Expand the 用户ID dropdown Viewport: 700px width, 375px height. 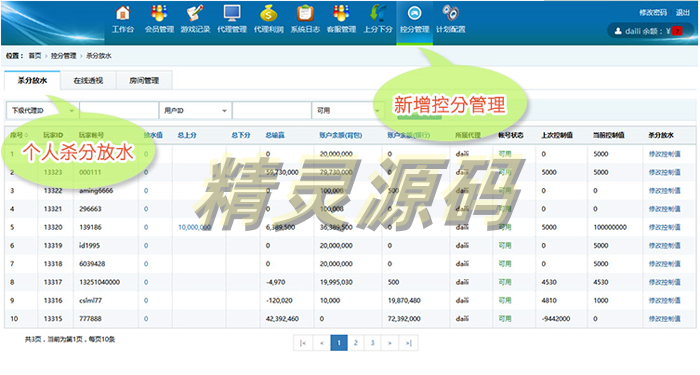pos(195,110)
